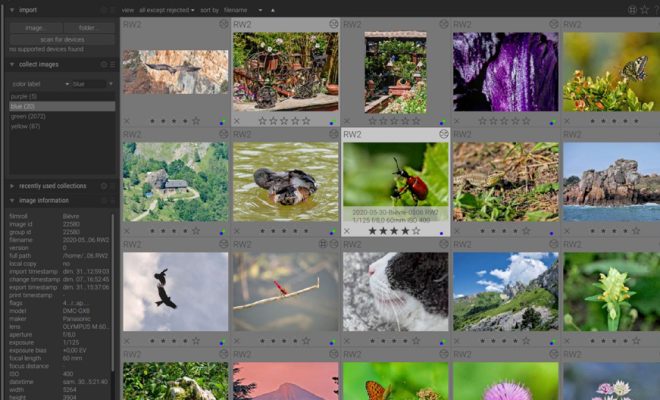Image resolution: width=660 pixels, height=400 pixels.
Task: Click color label dots on purple iris image
Action: pos(552,123)
